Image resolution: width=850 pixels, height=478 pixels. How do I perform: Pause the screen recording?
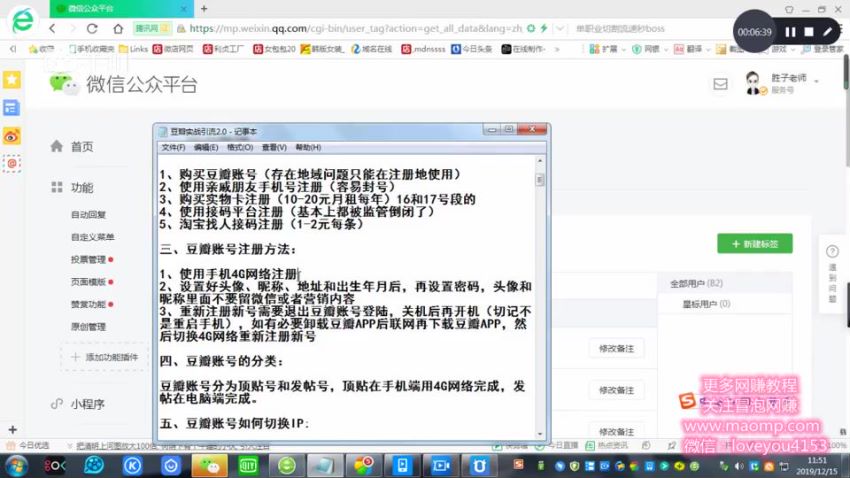coord(790,32)
